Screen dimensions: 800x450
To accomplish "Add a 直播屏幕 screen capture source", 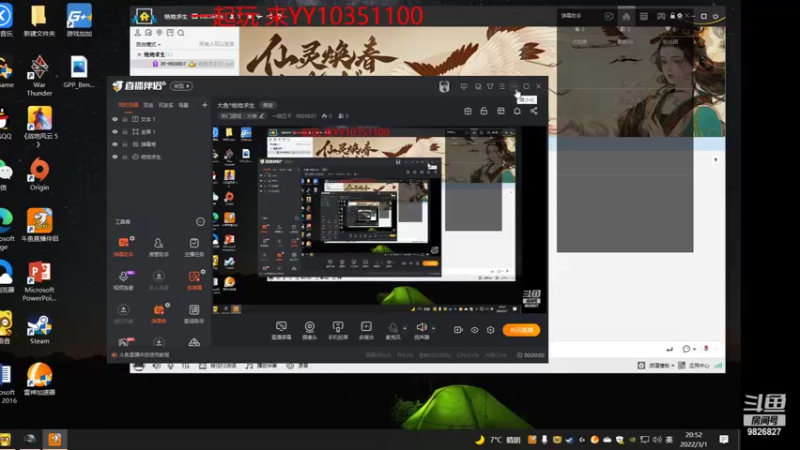I will pos(281,330).
